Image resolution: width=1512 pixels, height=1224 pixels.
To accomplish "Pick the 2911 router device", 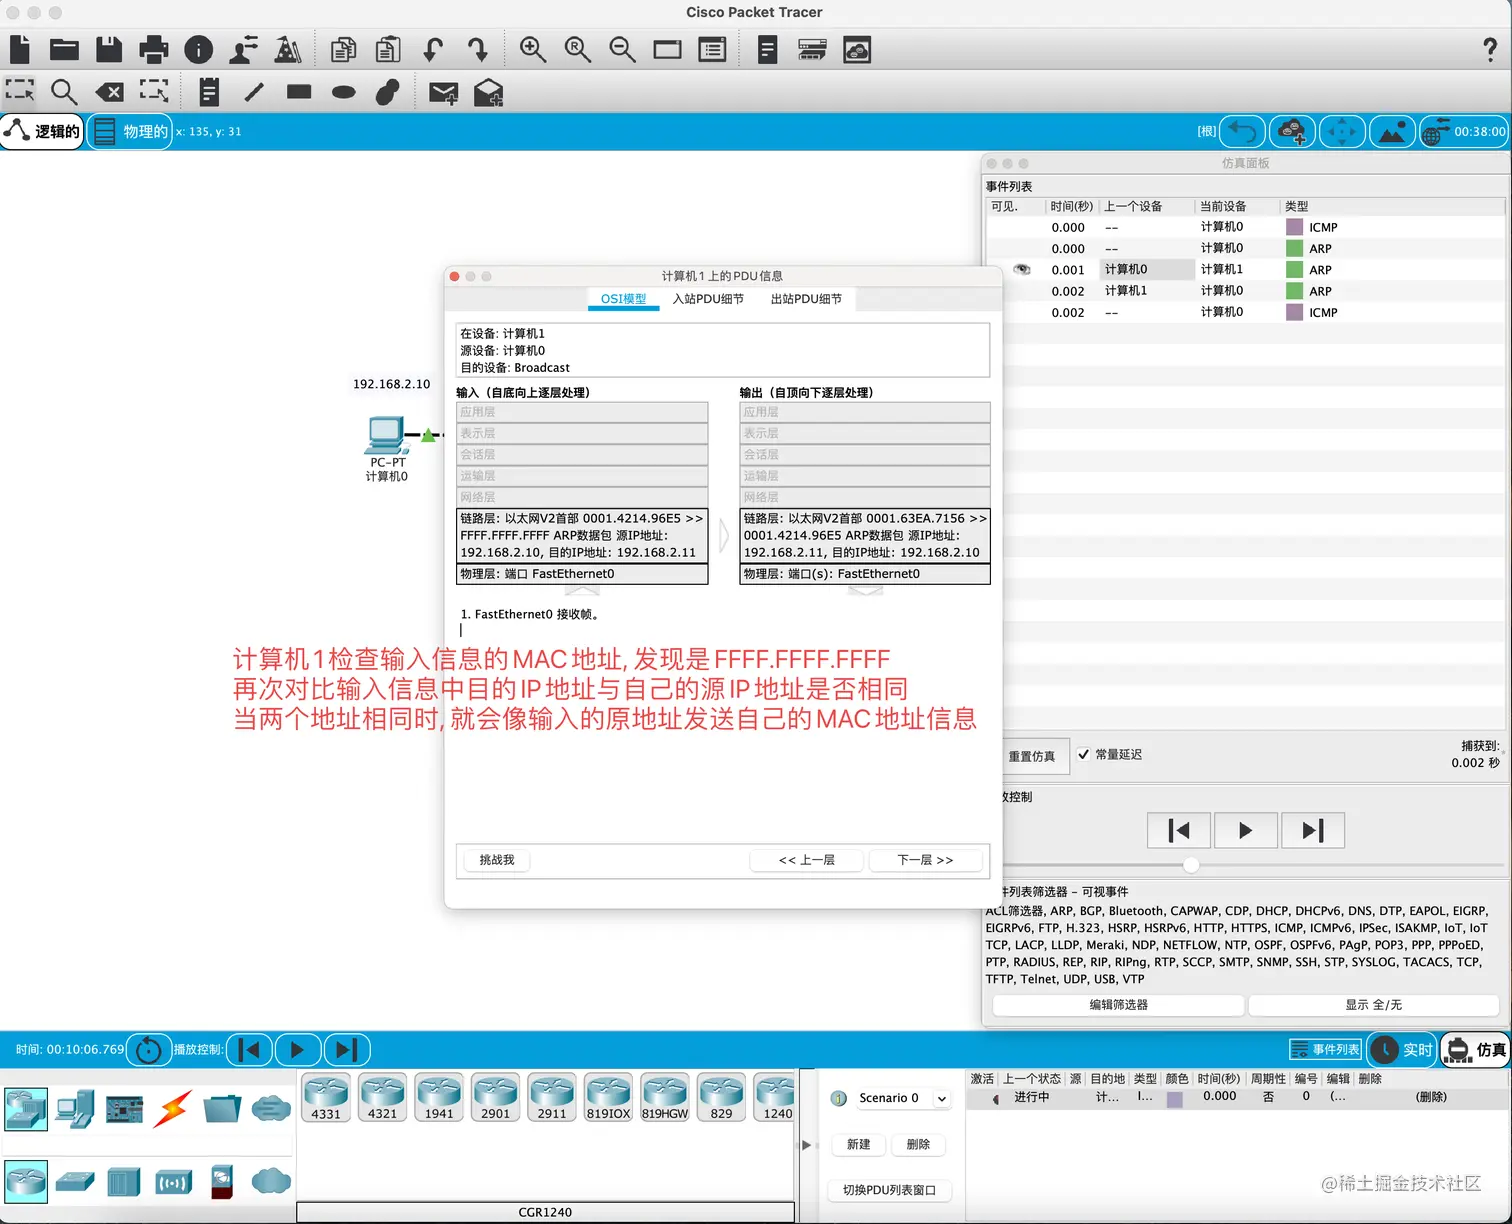I will tap(552, 1097).
